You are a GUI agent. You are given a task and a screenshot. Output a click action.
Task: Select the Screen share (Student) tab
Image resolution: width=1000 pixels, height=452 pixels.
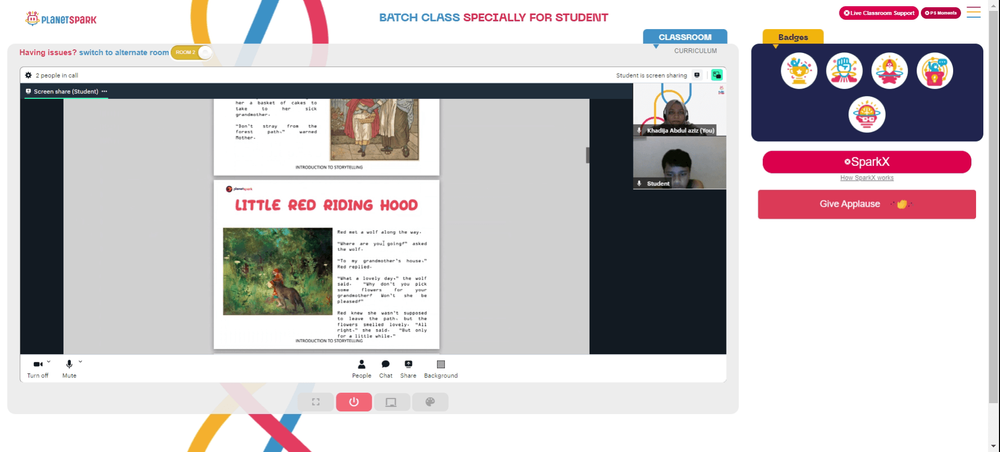pos(66,91)
